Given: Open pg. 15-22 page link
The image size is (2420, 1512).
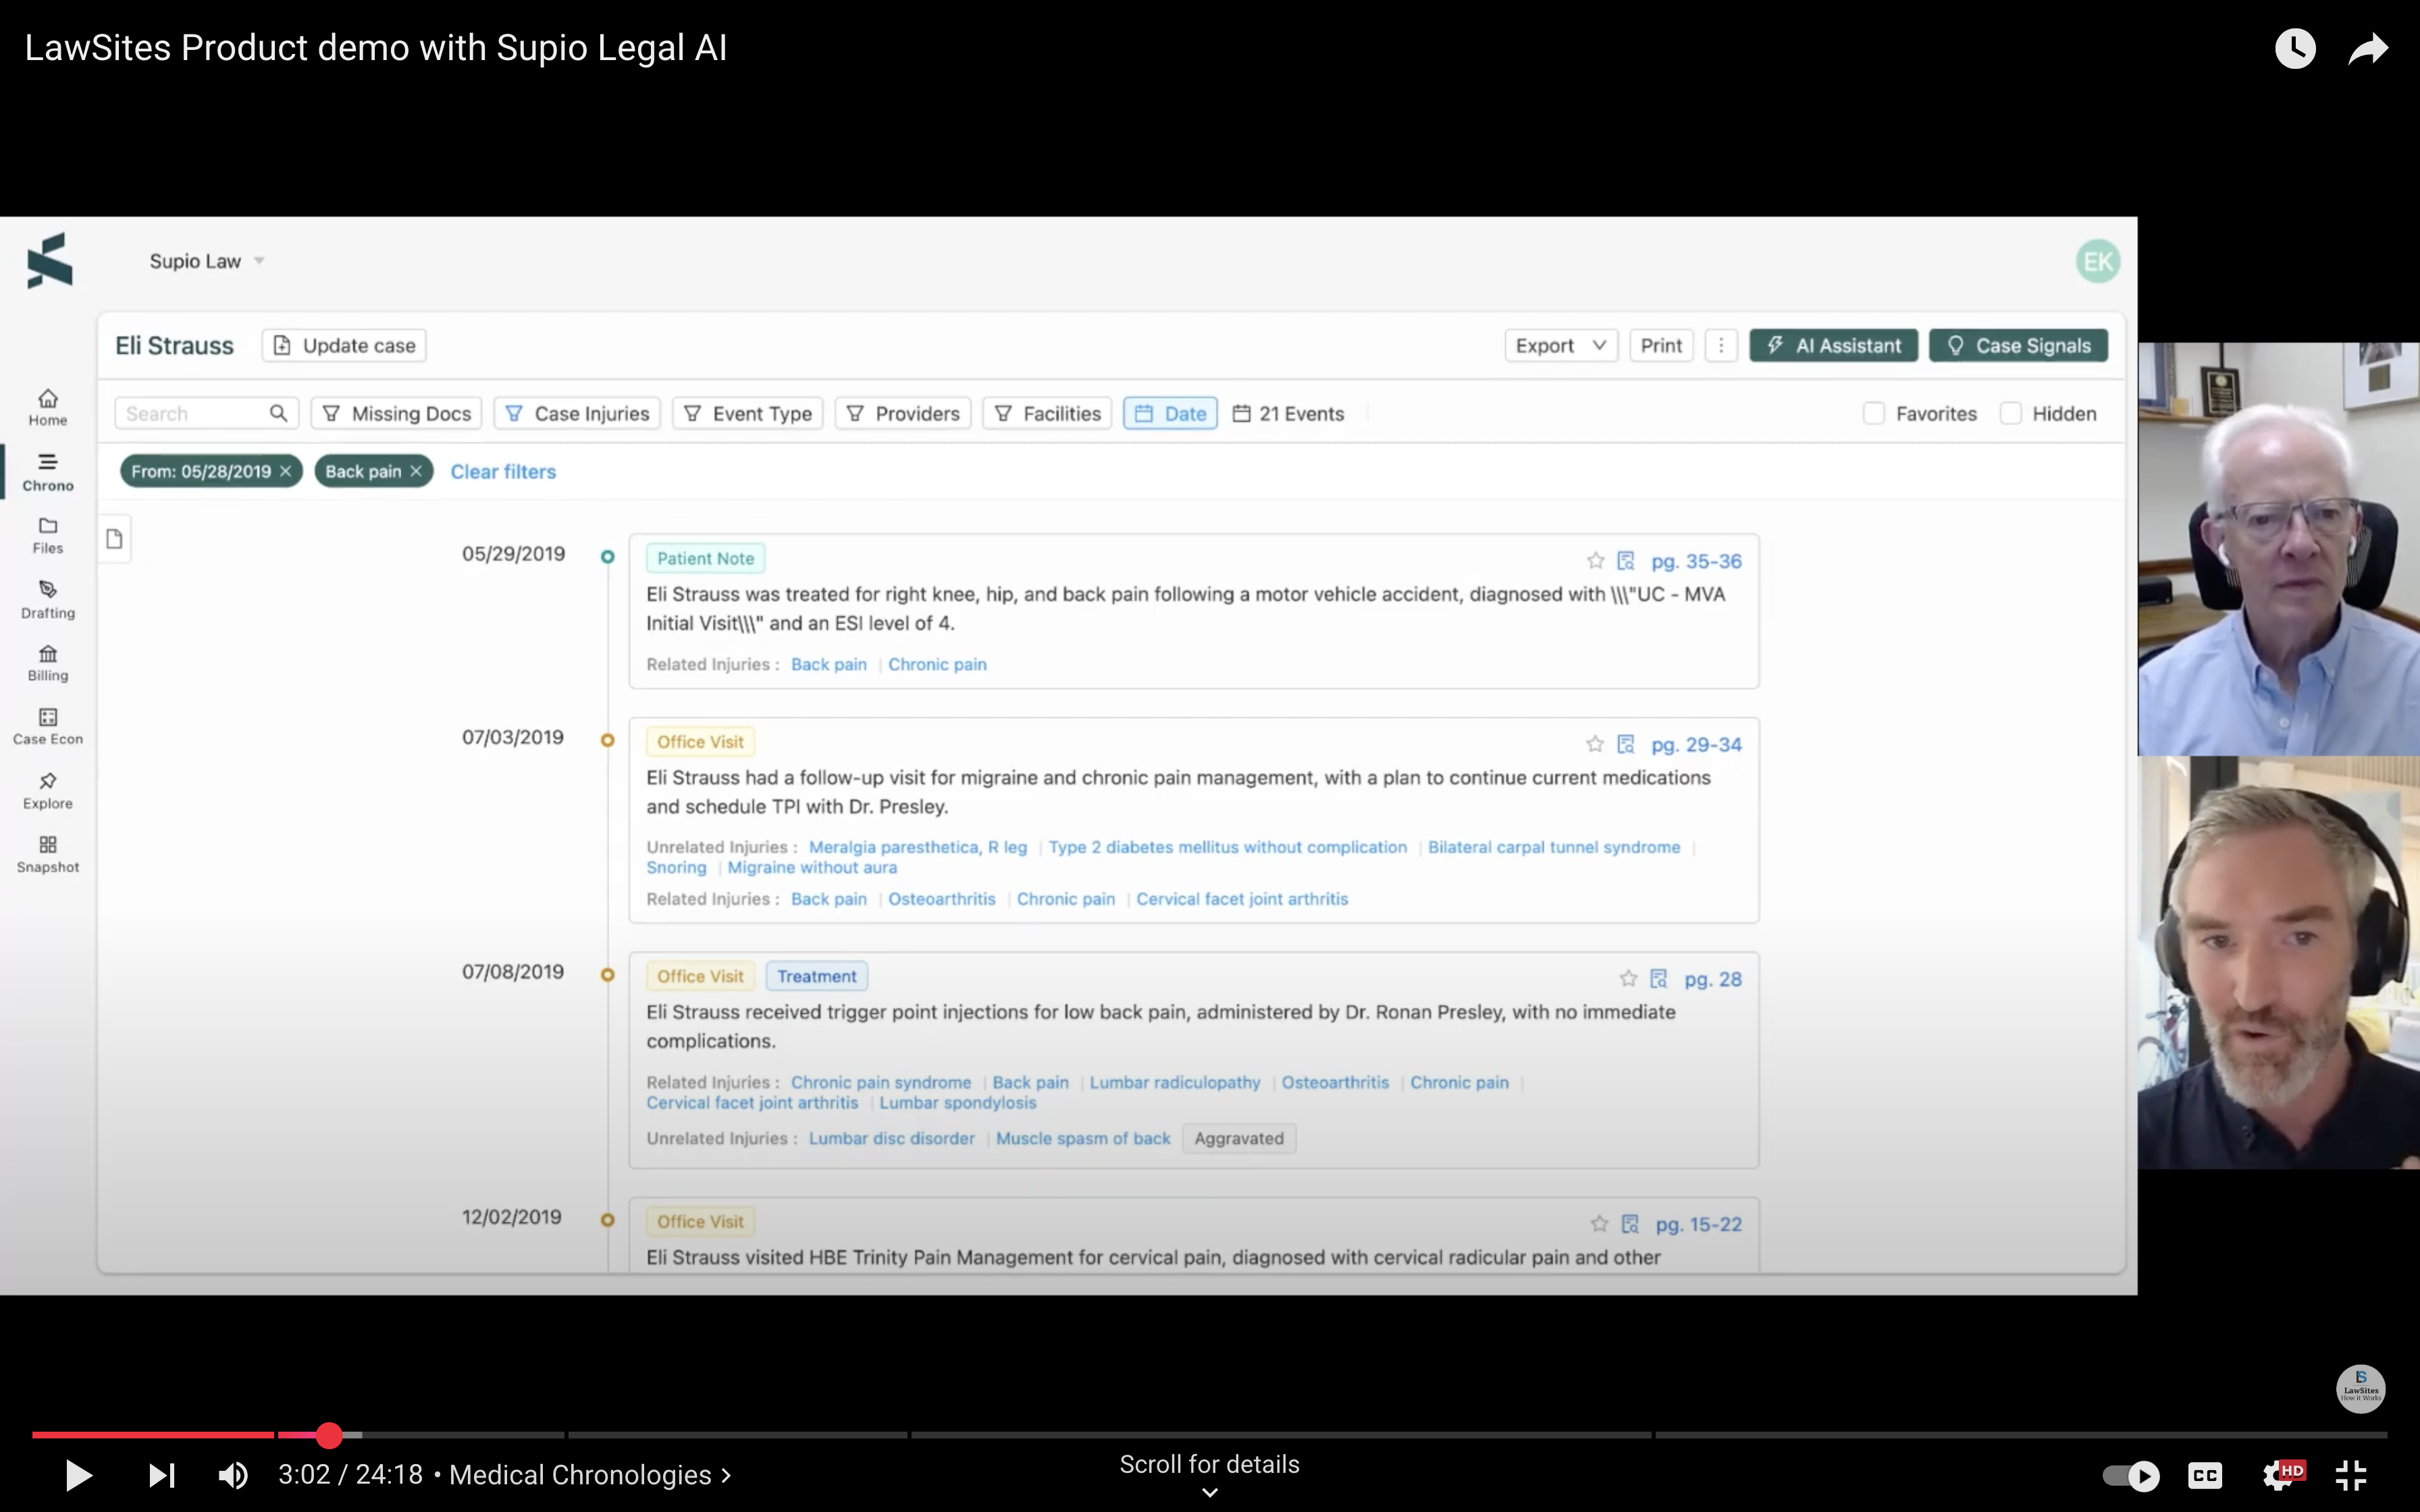Looking at the screenshot, I should tap(1698, 1224).
